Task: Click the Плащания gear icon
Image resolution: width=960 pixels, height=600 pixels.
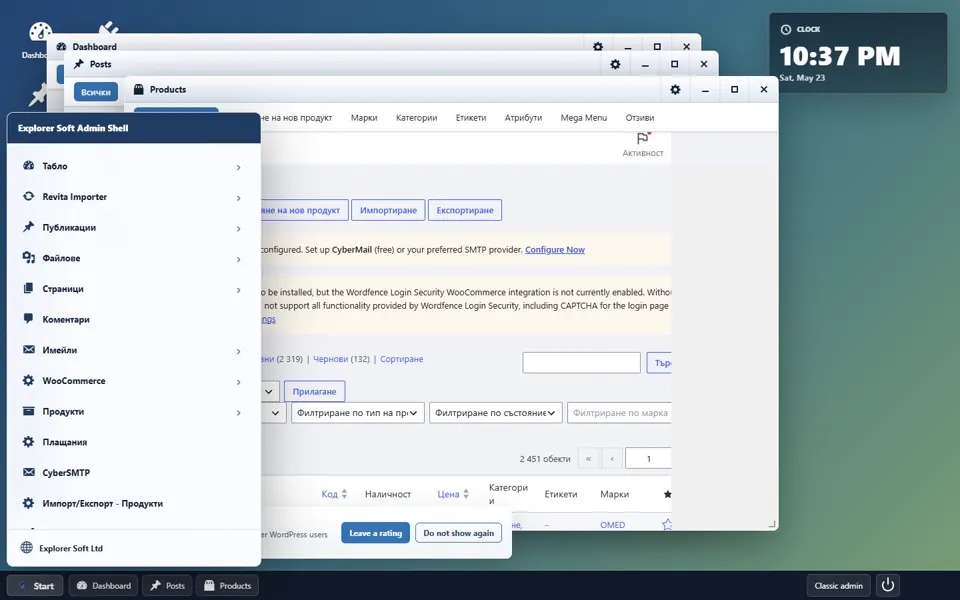Action: click(28, 441)
